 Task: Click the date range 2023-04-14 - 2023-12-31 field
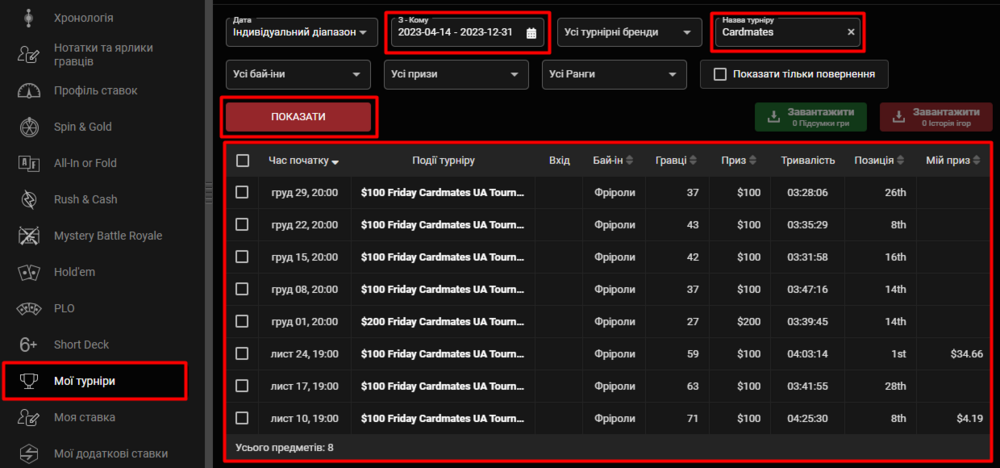click(467, 32)
